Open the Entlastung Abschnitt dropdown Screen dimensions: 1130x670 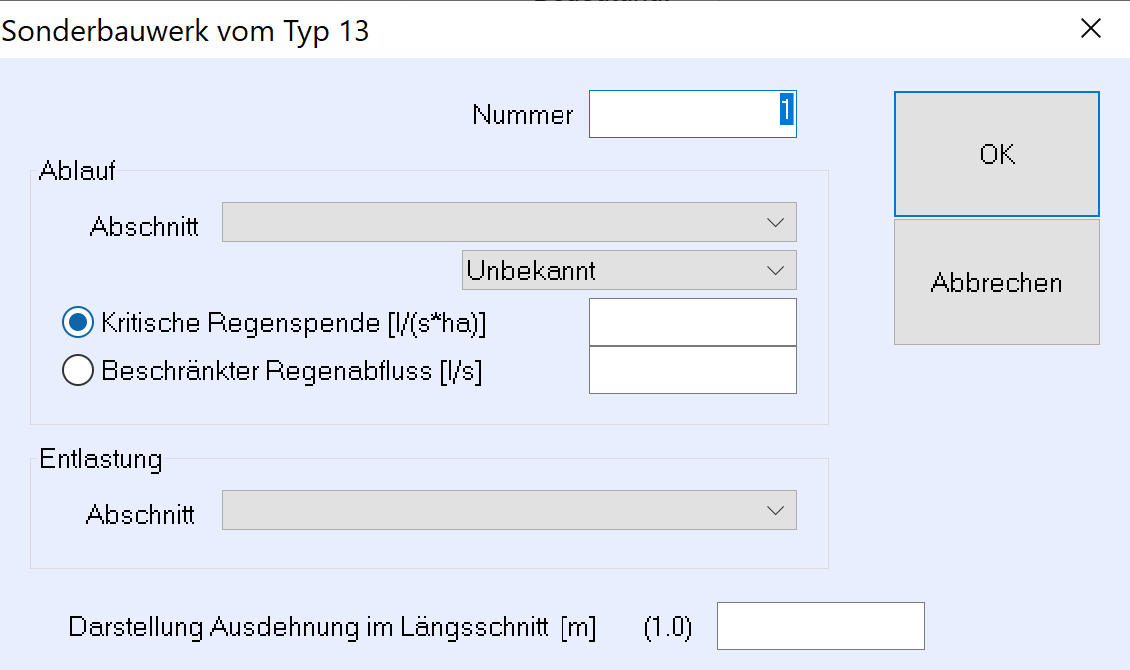pos(509,510)
